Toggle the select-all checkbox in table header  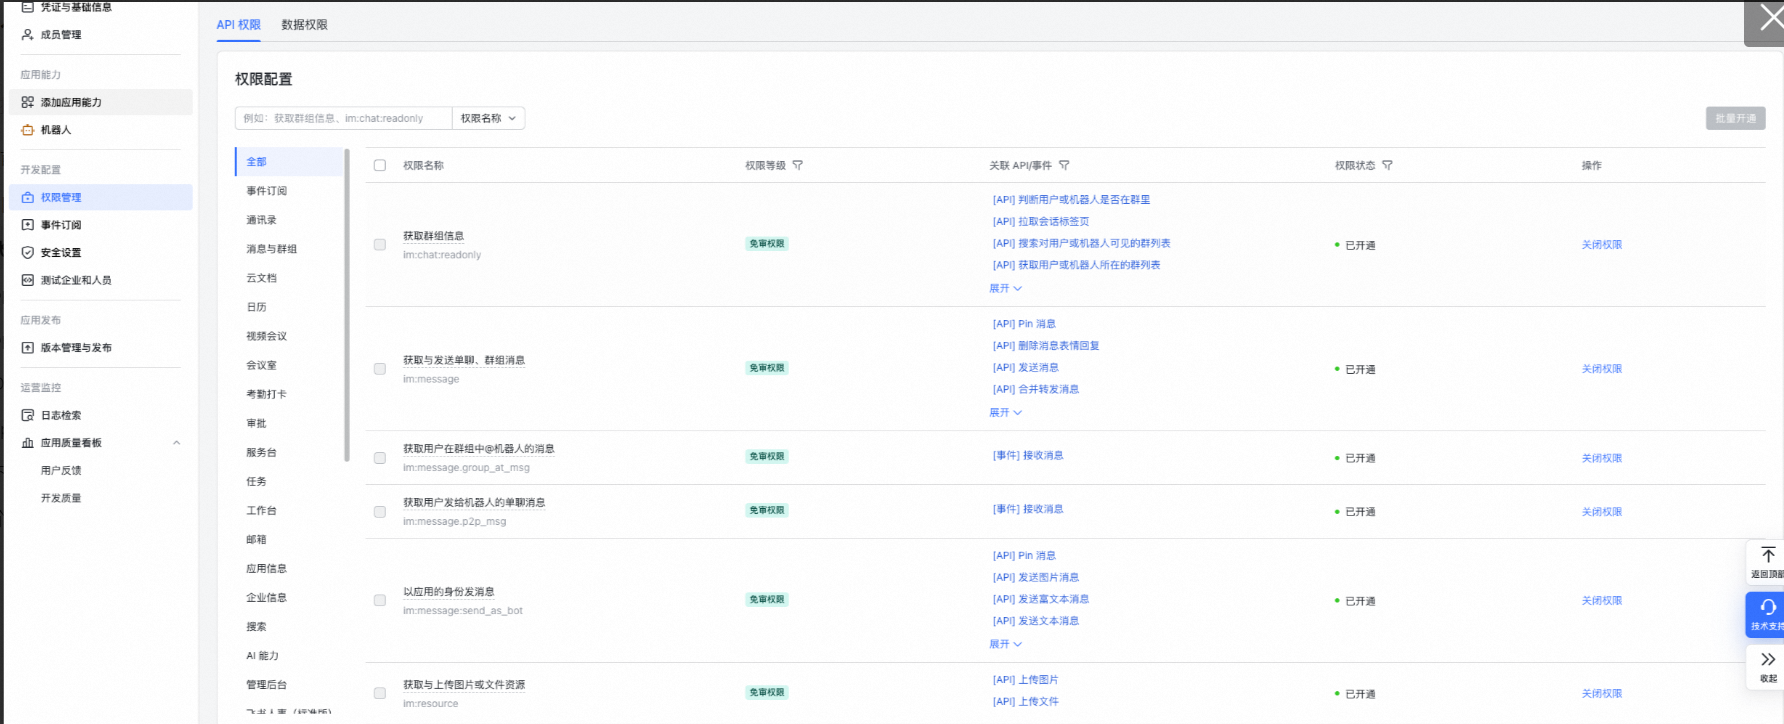point(380,166)
